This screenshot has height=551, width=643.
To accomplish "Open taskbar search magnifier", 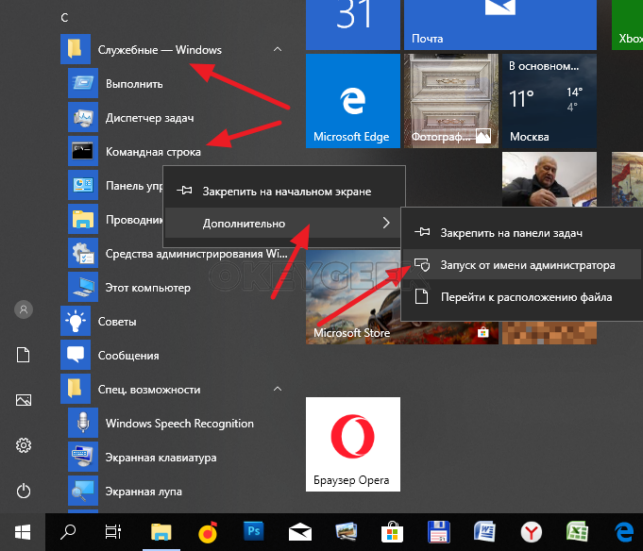I will [68, 532].
